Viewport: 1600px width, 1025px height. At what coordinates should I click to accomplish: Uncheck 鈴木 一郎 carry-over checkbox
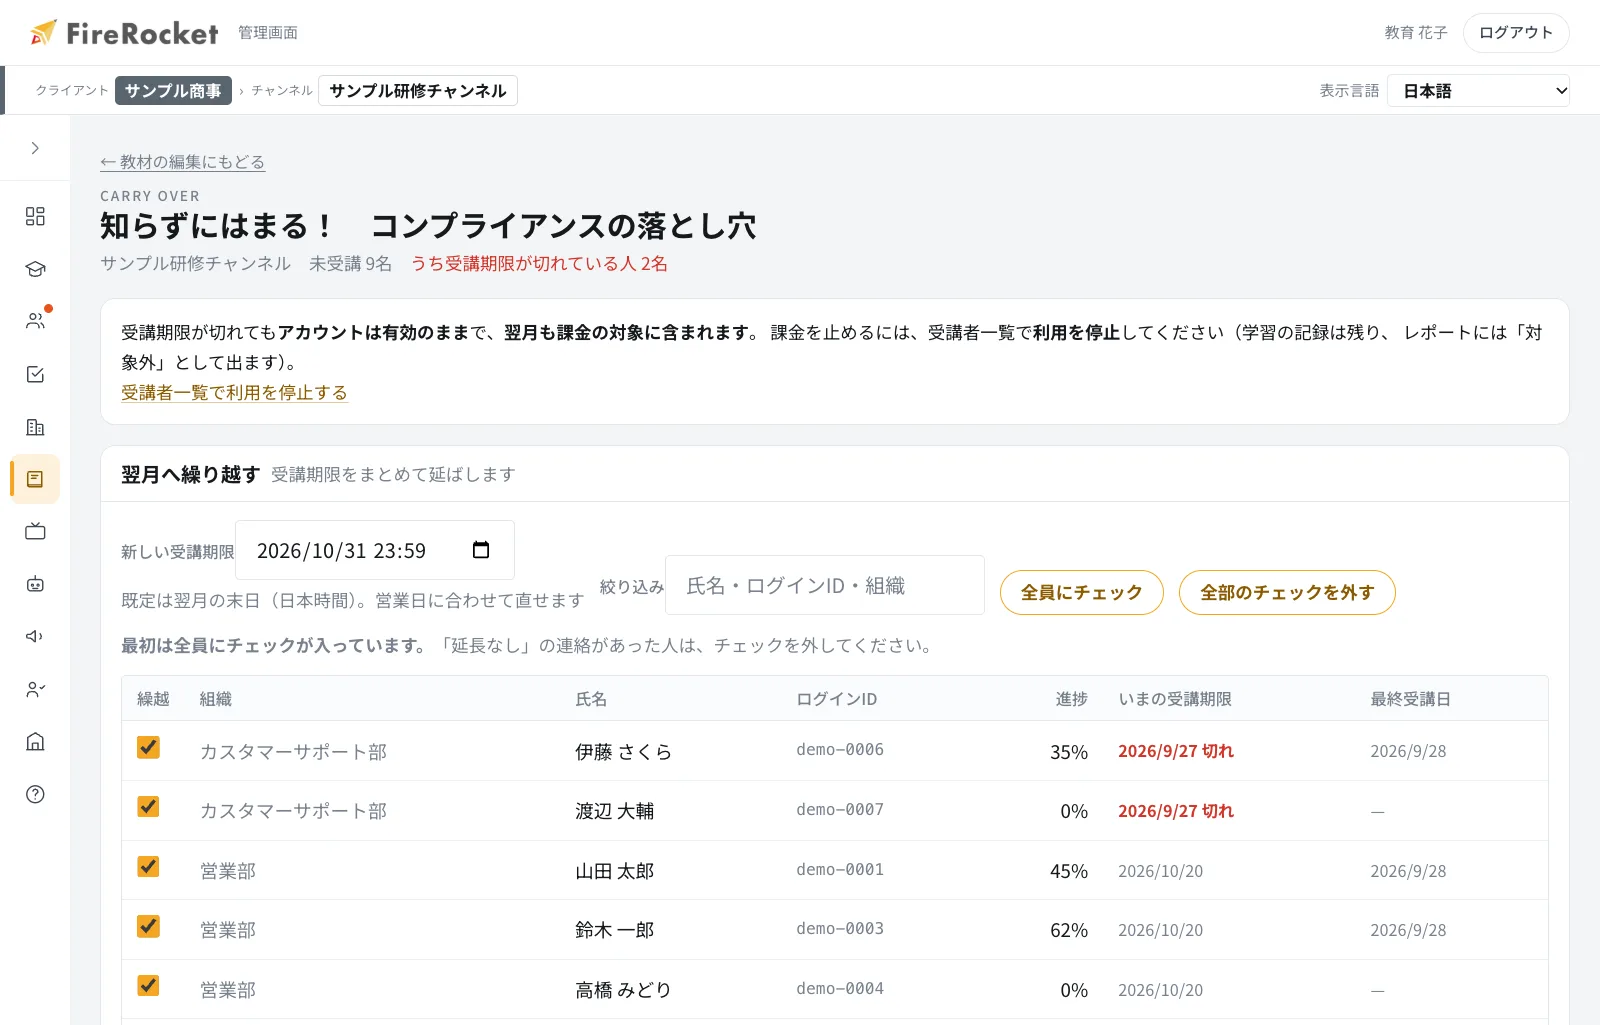tap(148, 926)
